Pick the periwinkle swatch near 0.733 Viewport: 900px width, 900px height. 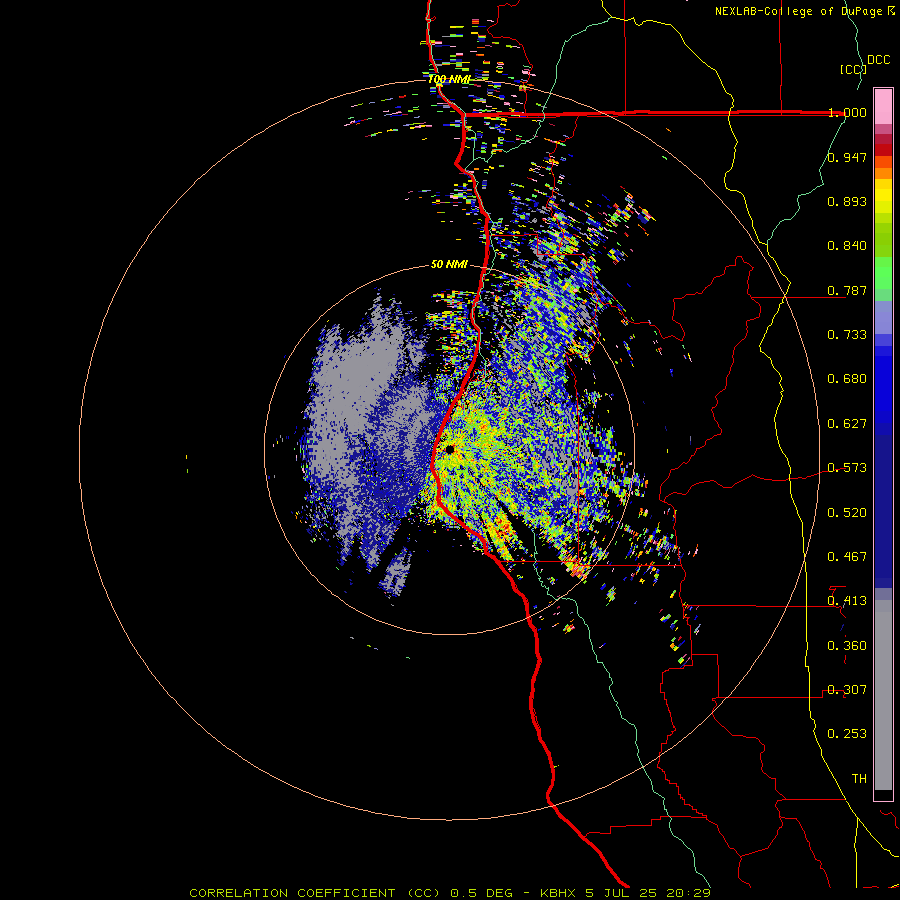[x=883, y=317]
